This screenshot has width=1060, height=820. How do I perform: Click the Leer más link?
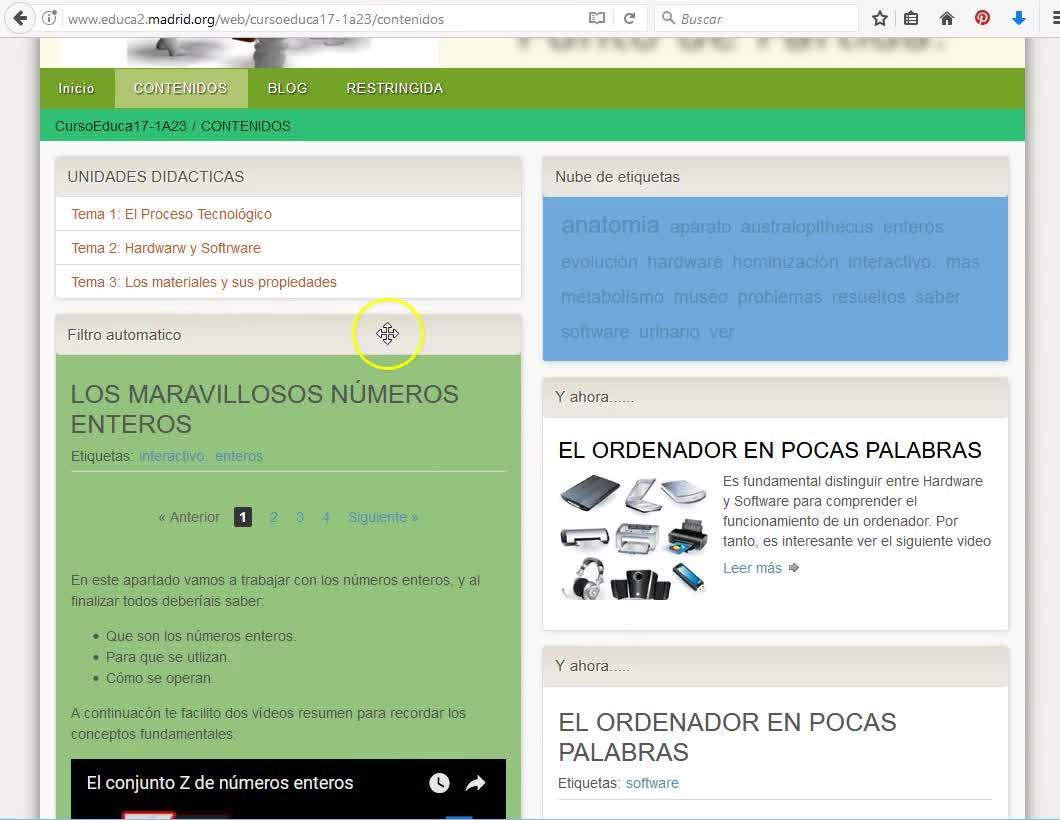pyautogui.click(x=752, y=568)
